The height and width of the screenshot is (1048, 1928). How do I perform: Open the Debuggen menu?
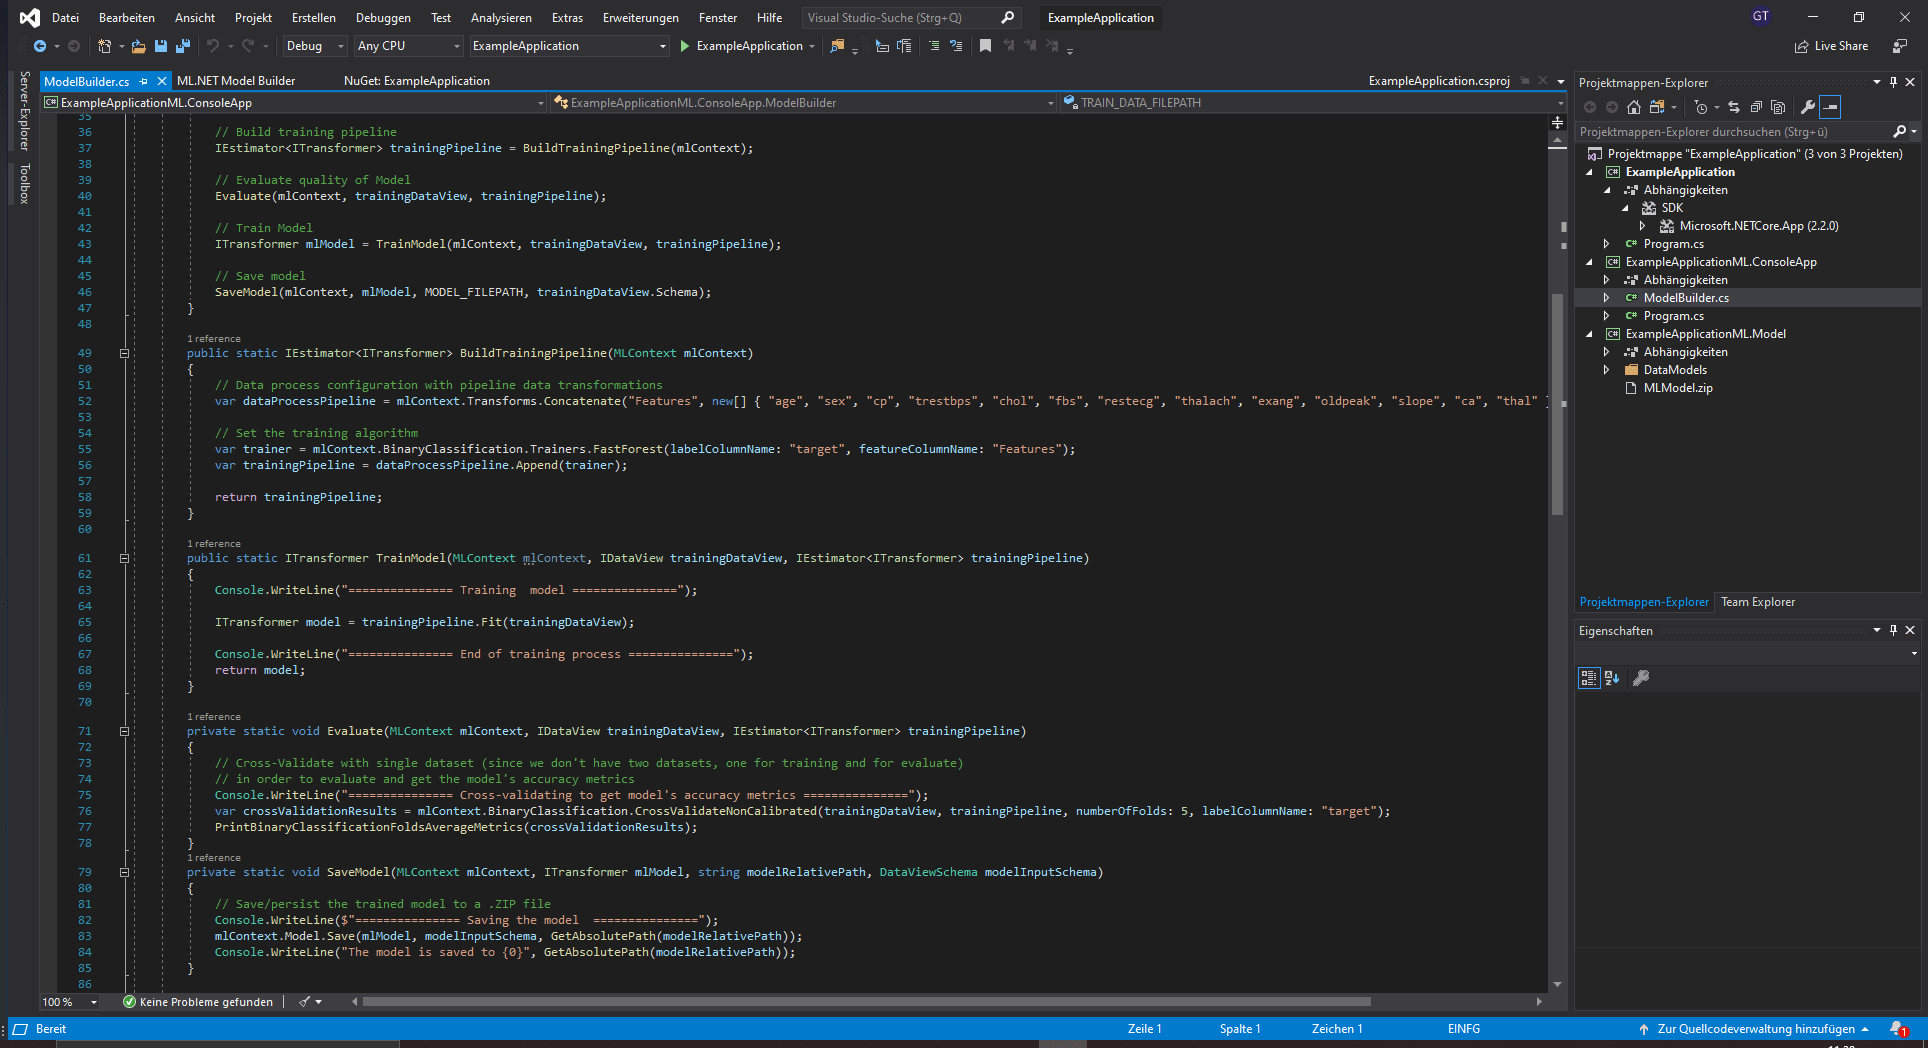coord(383,17)
